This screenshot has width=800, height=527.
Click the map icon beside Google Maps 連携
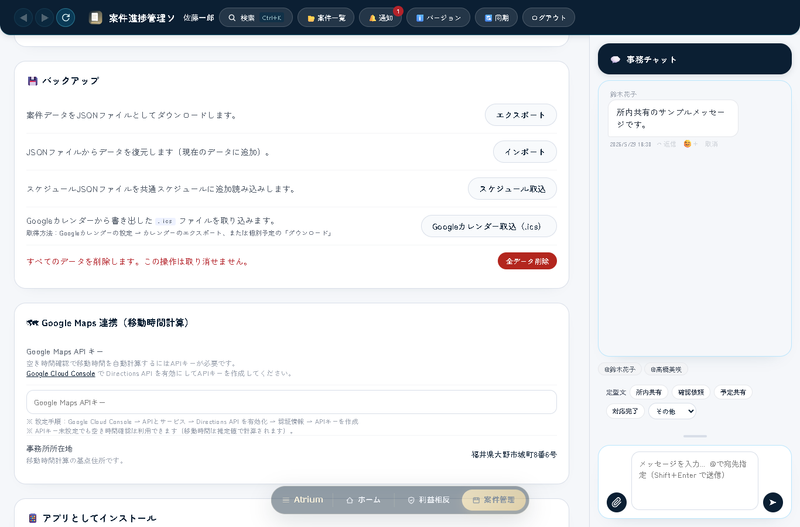click(32, 323)
